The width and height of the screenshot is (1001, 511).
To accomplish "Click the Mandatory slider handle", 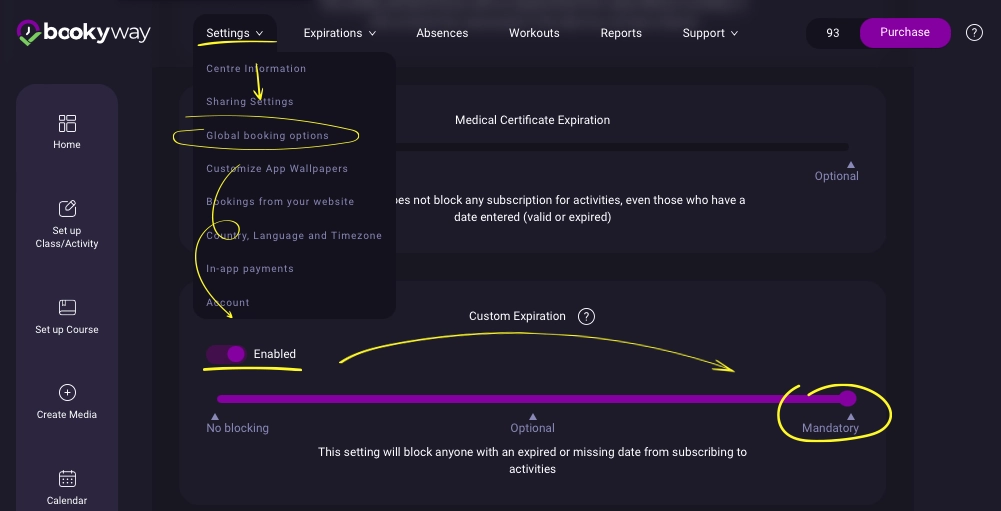I will [848, 398].
